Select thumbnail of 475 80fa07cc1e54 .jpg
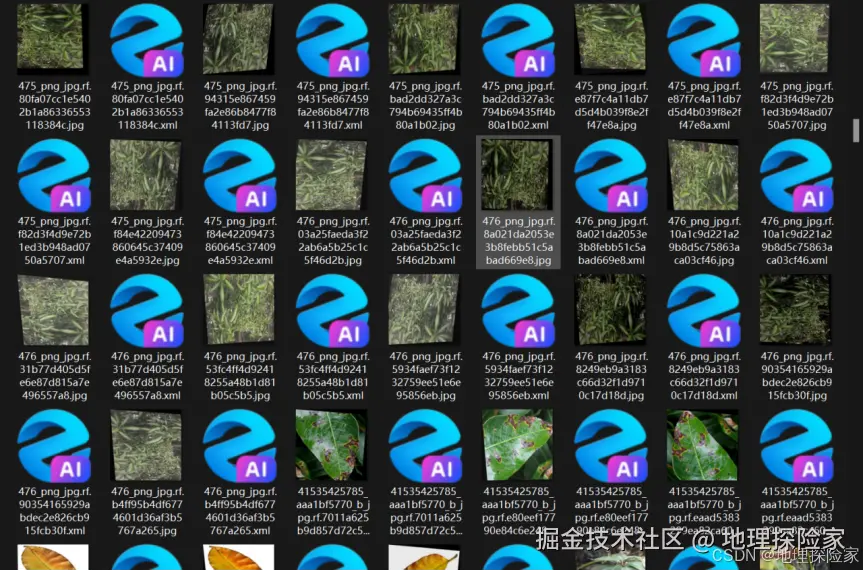Image resolution: width=864 pixels, height=571 pixels. 51,39
